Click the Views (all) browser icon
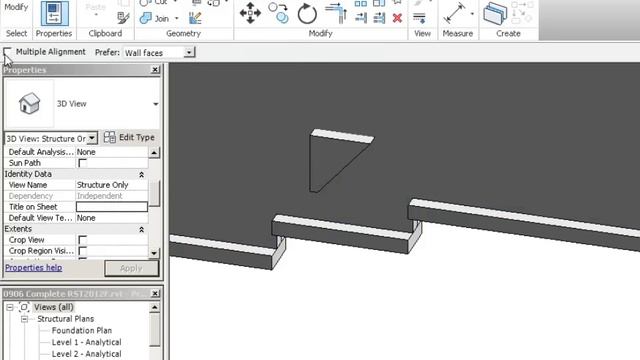Screen dimensions: 640x360 tap(24, 307)
